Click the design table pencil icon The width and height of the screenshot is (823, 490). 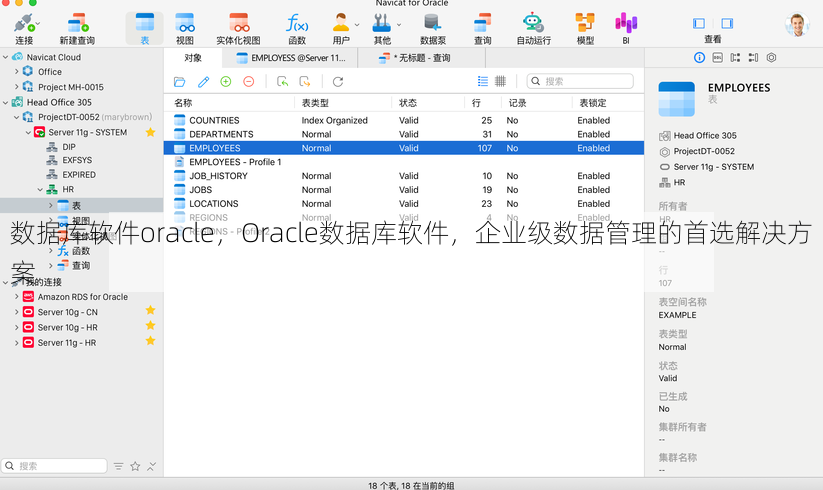coord(203,81)
